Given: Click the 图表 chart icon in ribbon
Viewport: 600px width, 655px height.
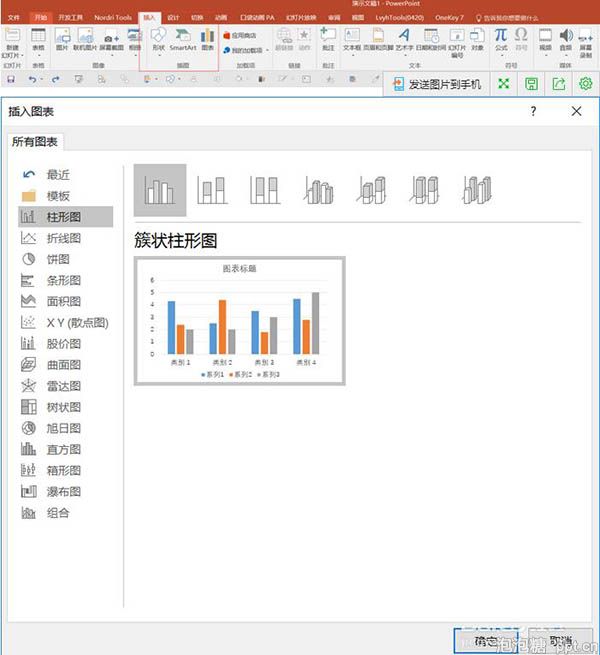Looking at the screenshot, I should click(208, 39).
